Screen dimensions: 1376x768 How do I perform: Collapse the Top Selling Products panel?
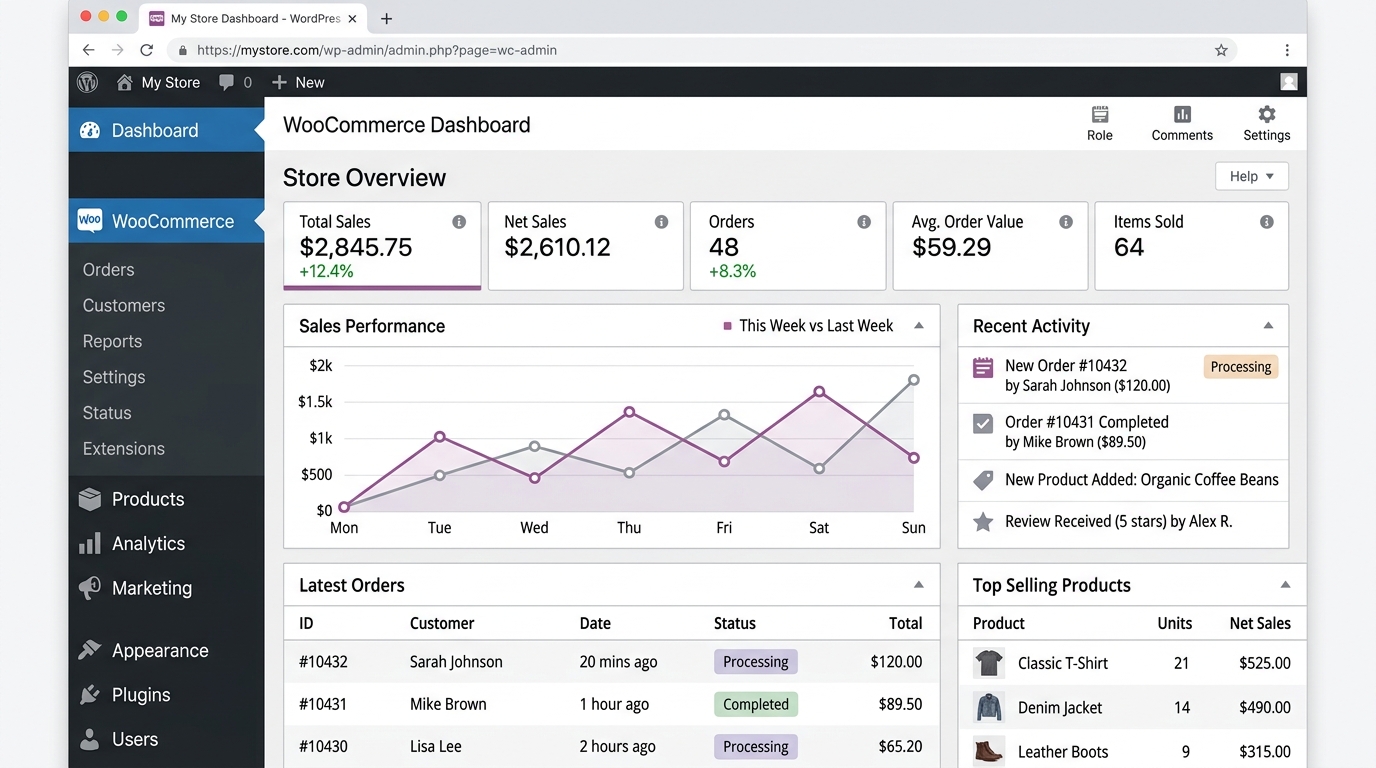pyautogui.click(x=1285, y=584)
